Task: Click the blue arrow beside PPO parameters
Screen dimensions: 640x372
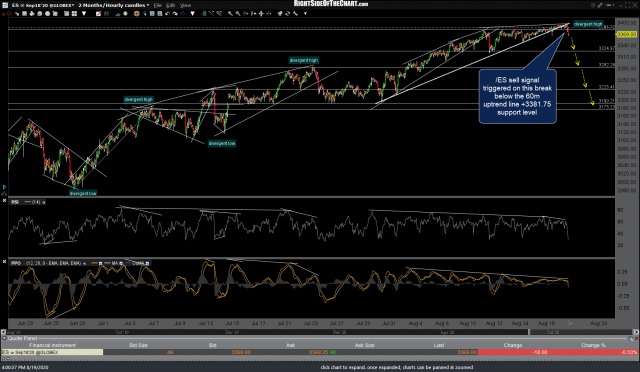Action: (x=84, y=263)
